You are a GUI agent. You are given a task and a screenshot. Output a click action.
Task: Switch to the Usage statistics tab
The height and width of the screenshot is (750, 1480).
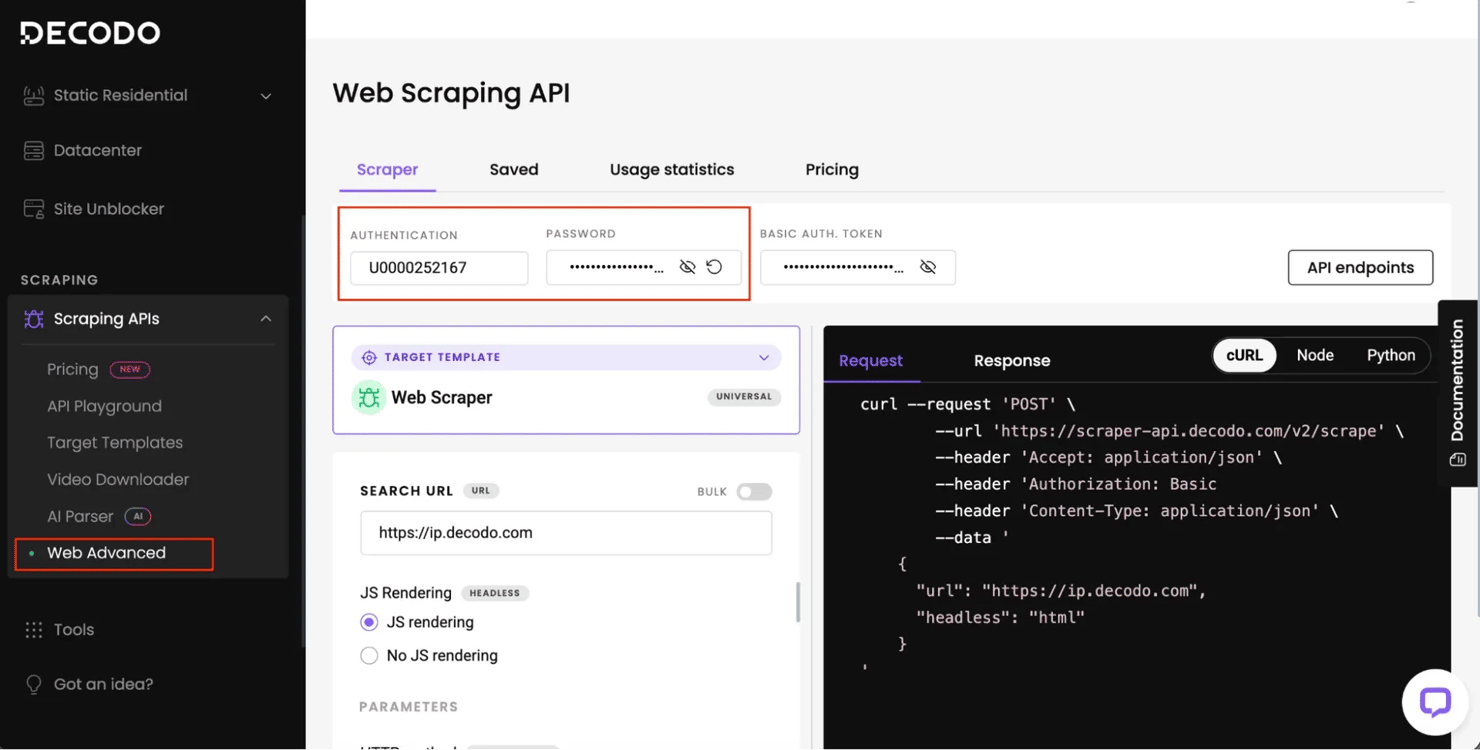[x=671, y=170]
